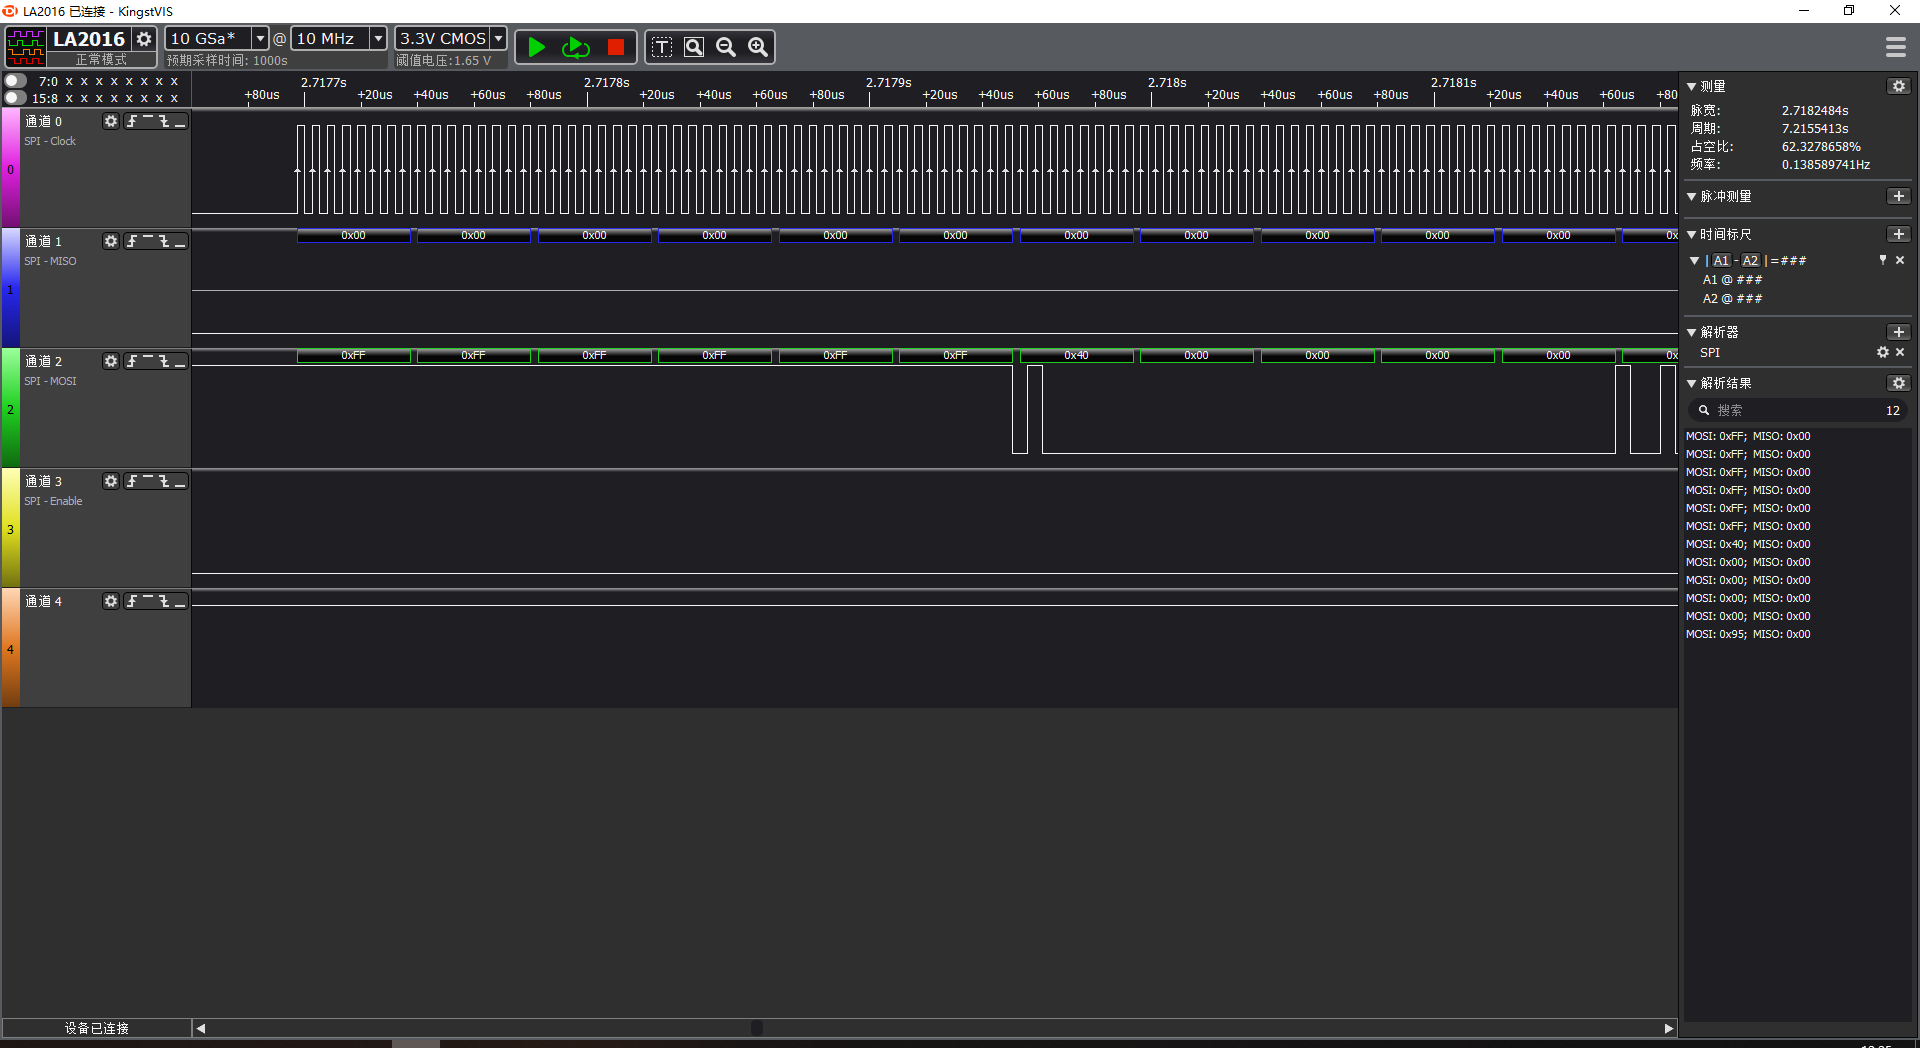Viewport: 1920px width, 1048px height.
Task: Open channel 2 settings gear
Action: 111,361
